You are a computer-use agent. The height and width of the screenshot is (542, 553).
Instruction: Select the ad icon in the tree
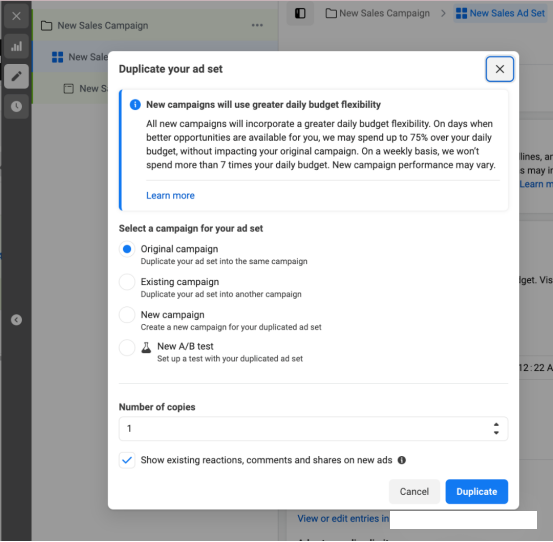point(68,89)
